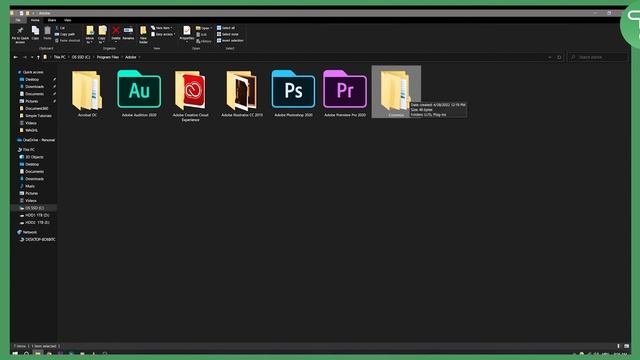Refresh the folder via address bar button
Viewport: 640px width, 360px height.
(x=559, y=57)
